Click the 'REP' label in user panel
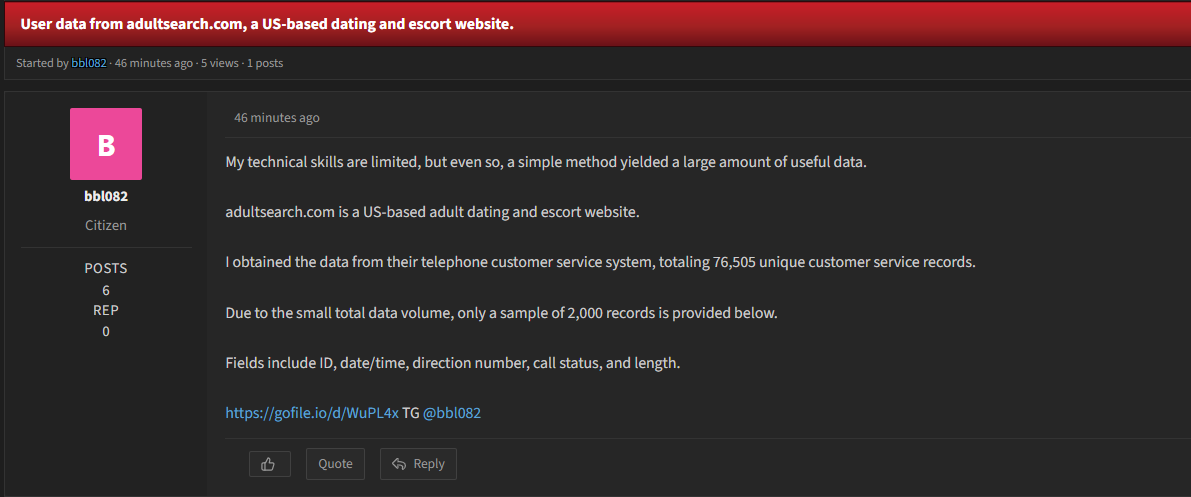 106,310
